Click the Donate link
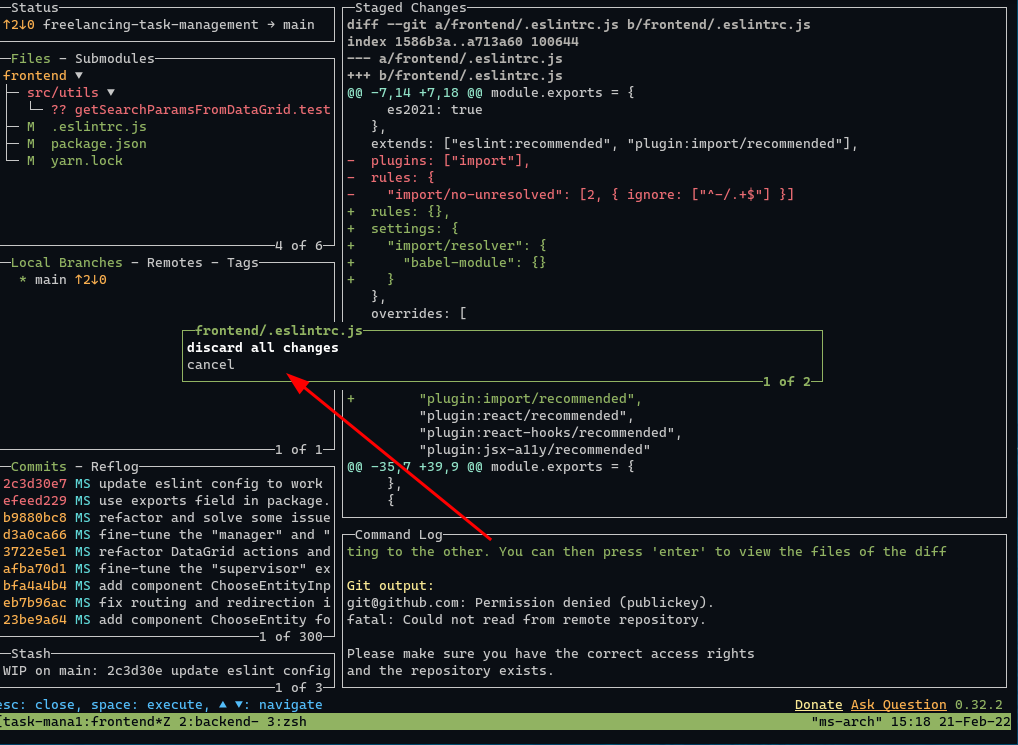The height and width of the screenshot is (745, 1018). [x=818, y=705]
